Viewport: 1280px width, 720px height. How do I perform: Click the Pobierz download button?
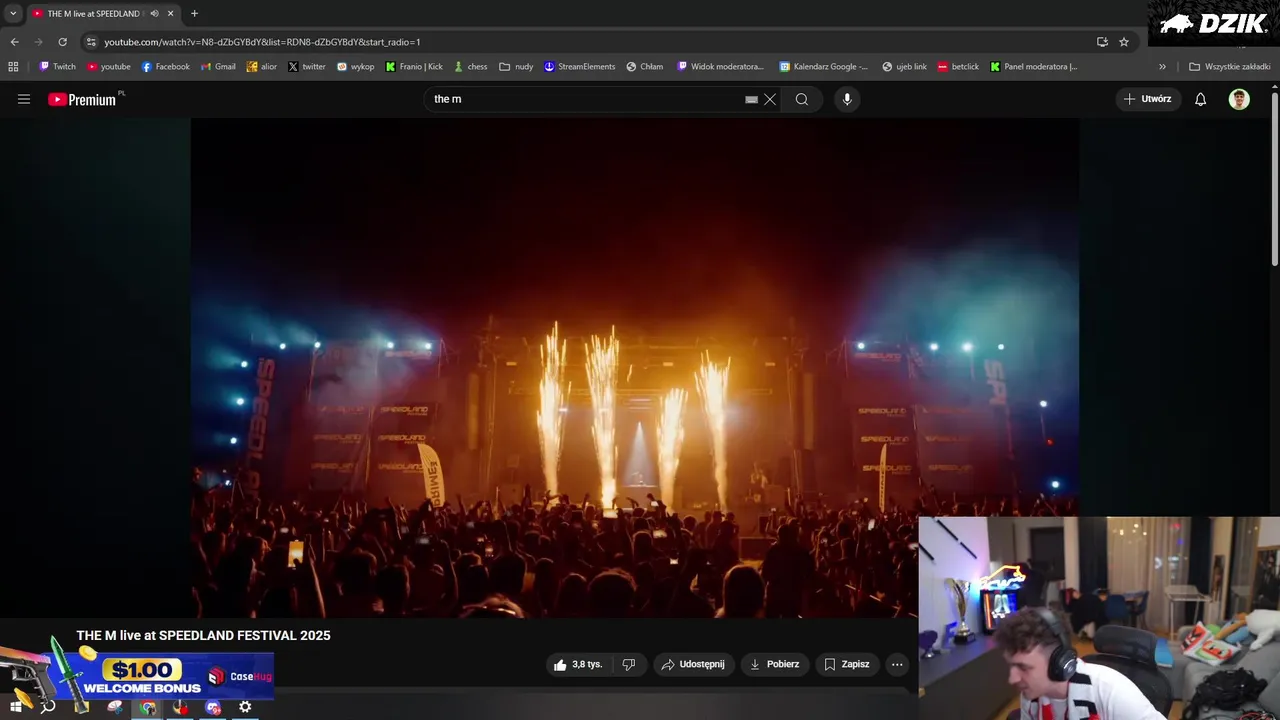(x=775, y=664)
